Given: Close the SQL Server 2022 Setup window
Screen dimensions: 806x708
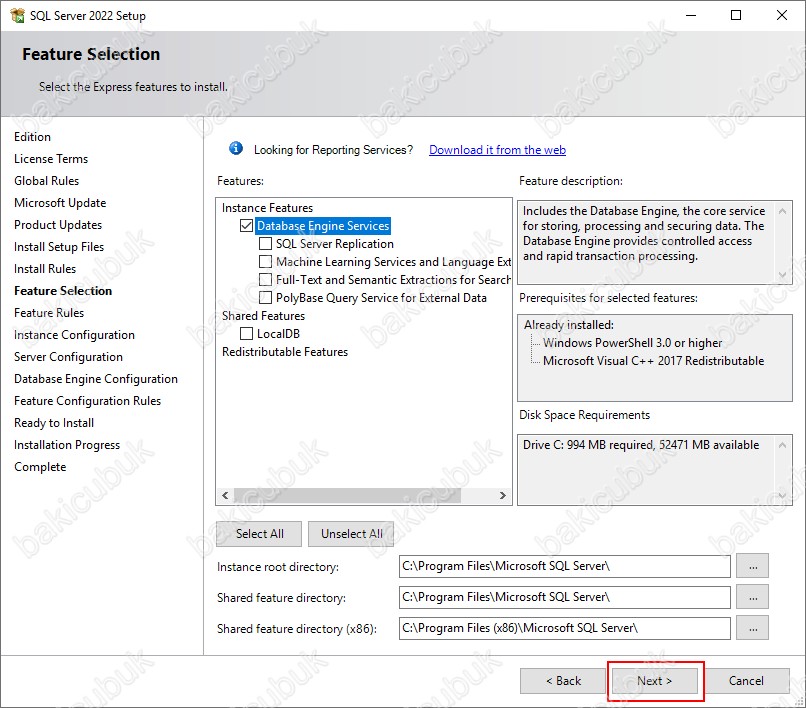Looking at the screenshot, I should (781, 15).
